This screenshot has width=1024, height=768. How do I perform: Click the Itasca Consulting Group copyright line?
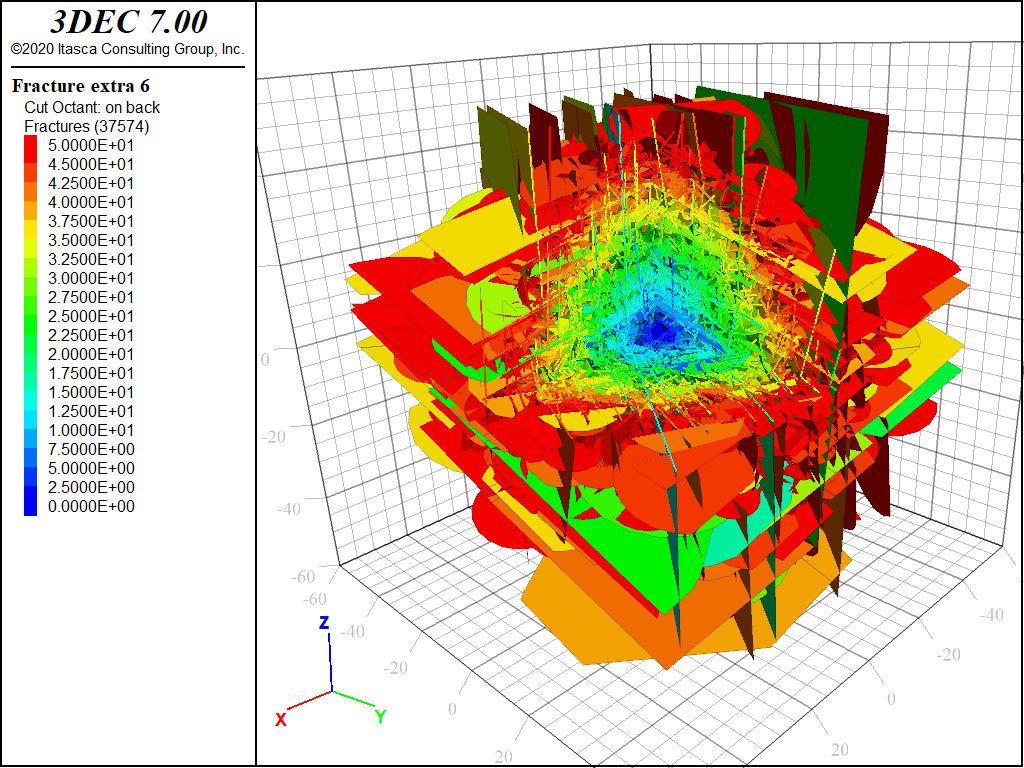point(127,49)
